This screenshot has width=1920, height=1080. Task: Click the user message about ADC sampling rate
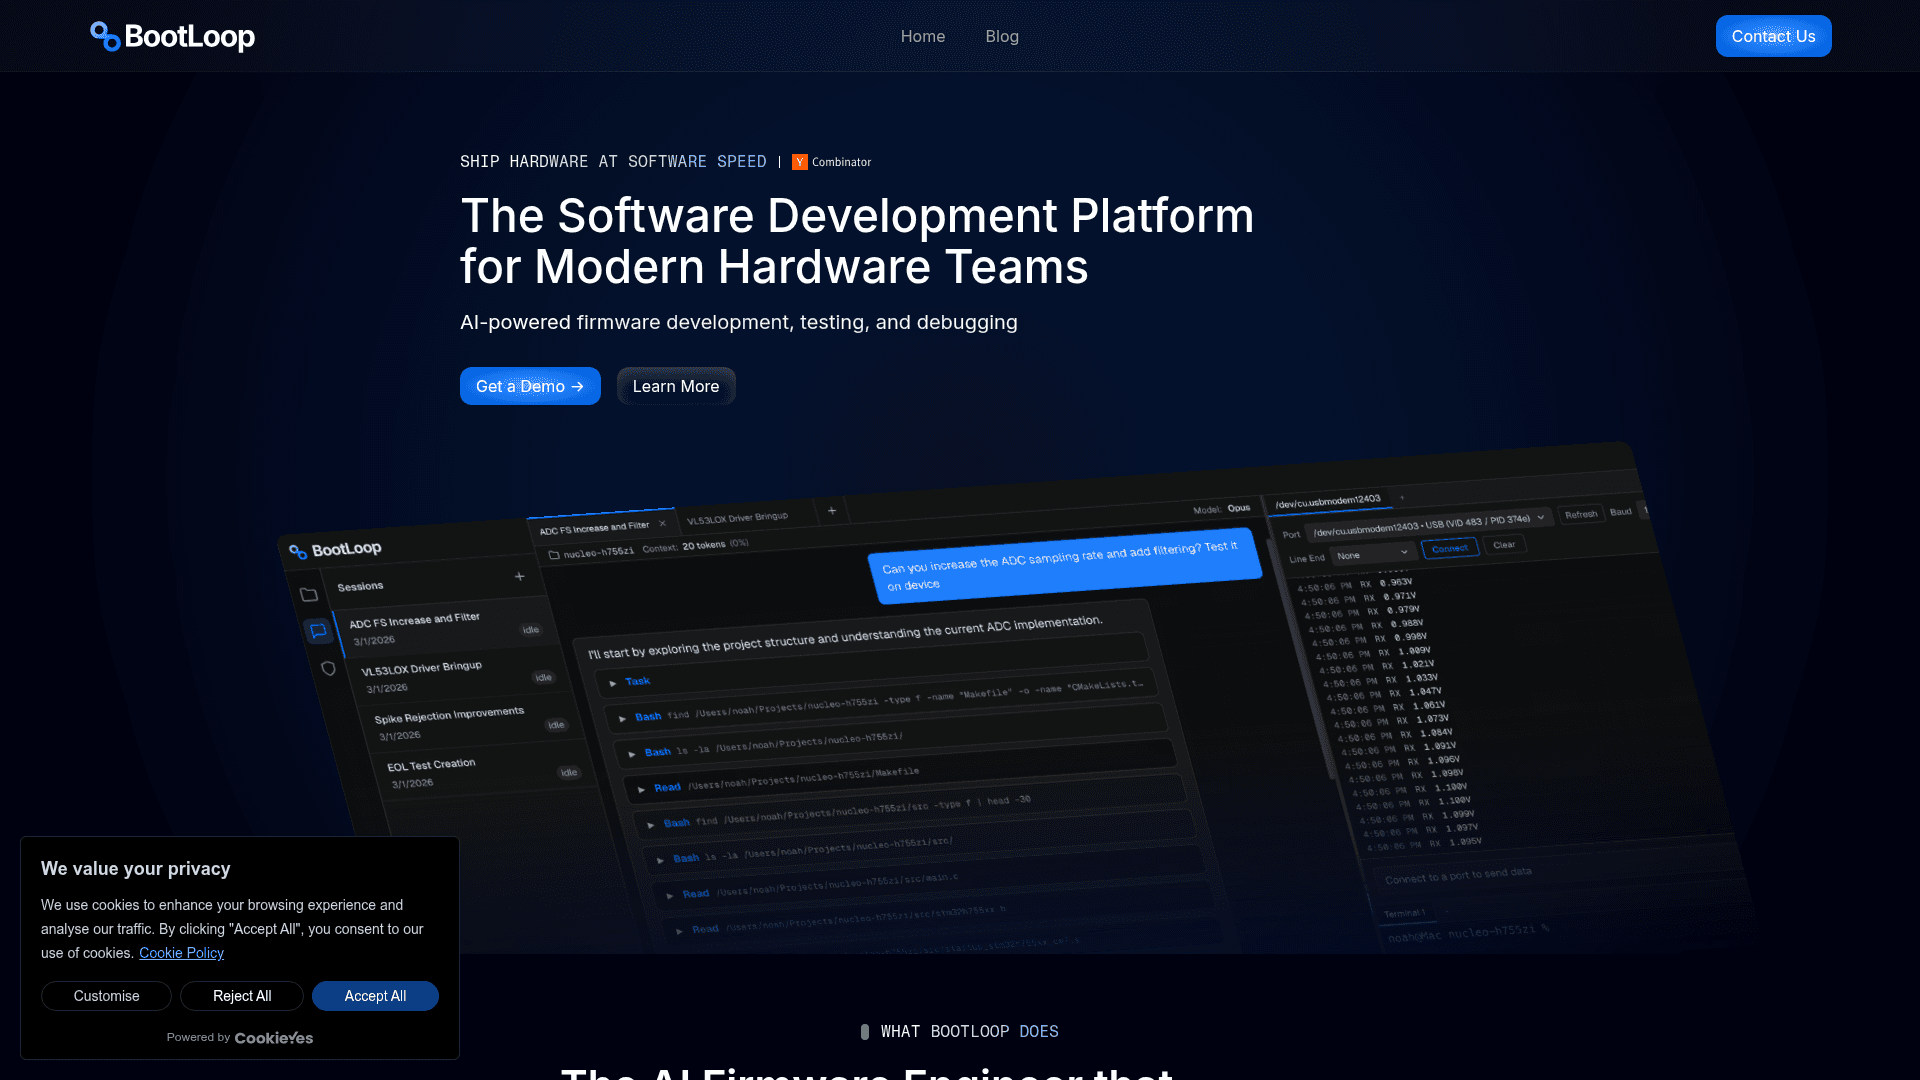pyautogui.click(x=1063, y=565)
